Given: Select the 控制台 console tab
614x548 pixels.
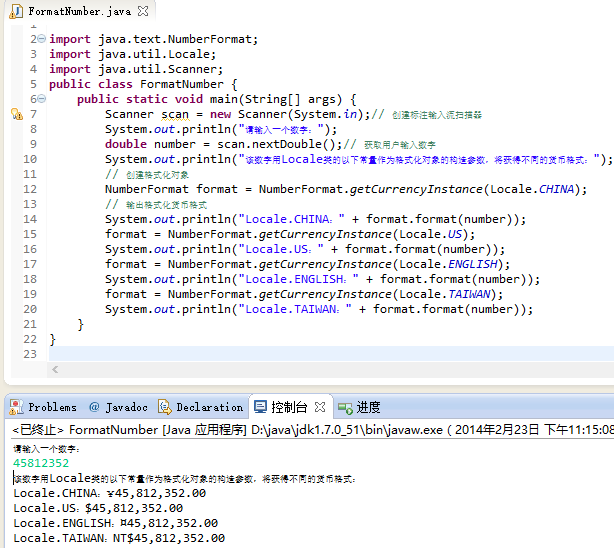Looking at the screenshot, I should [x=289, y=407].
